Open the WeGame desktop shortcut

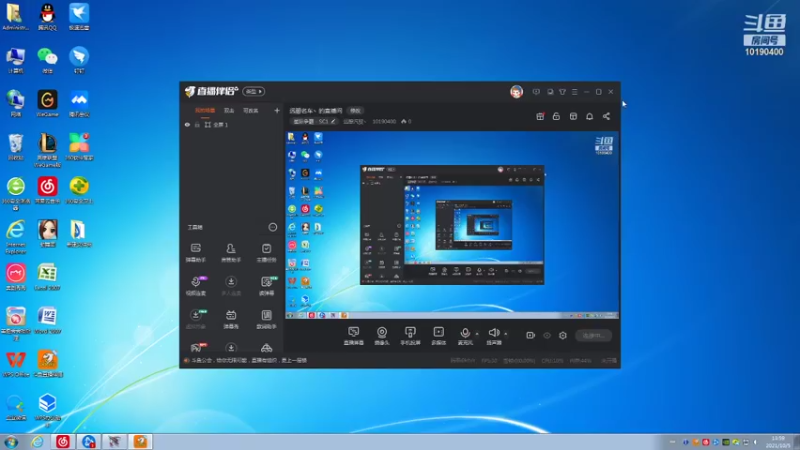tap(47, 104)
